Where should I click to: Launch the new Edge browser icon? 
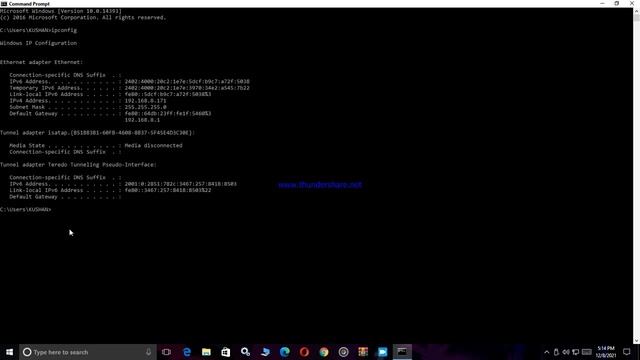coord(284,352)
